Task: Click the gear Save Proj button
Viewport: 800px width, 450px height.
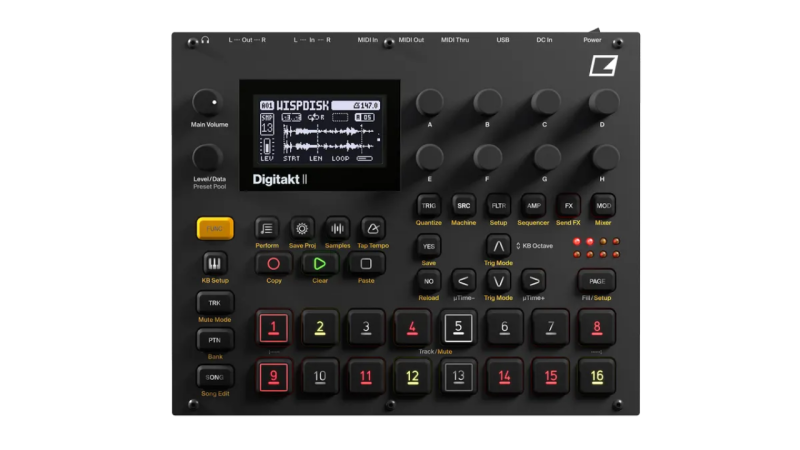Action: coord(302,228)
